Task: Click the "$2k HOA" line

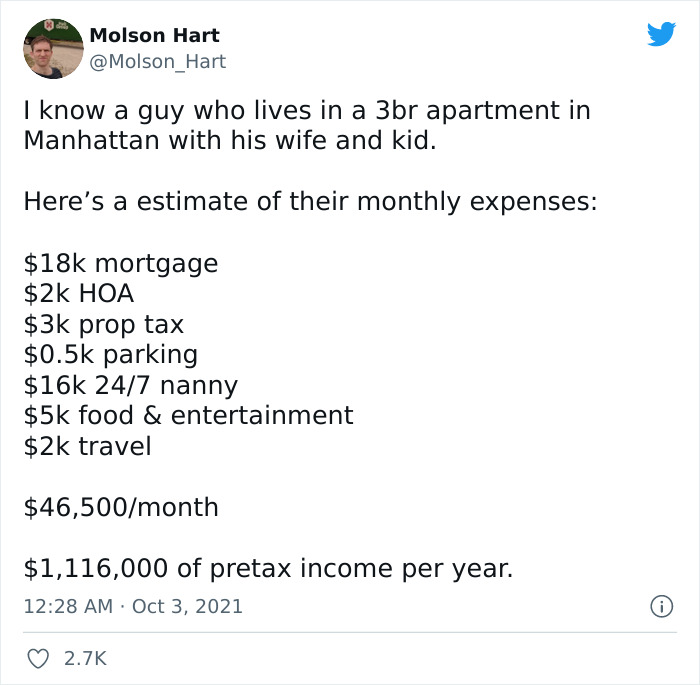Action: click(79, 294)
